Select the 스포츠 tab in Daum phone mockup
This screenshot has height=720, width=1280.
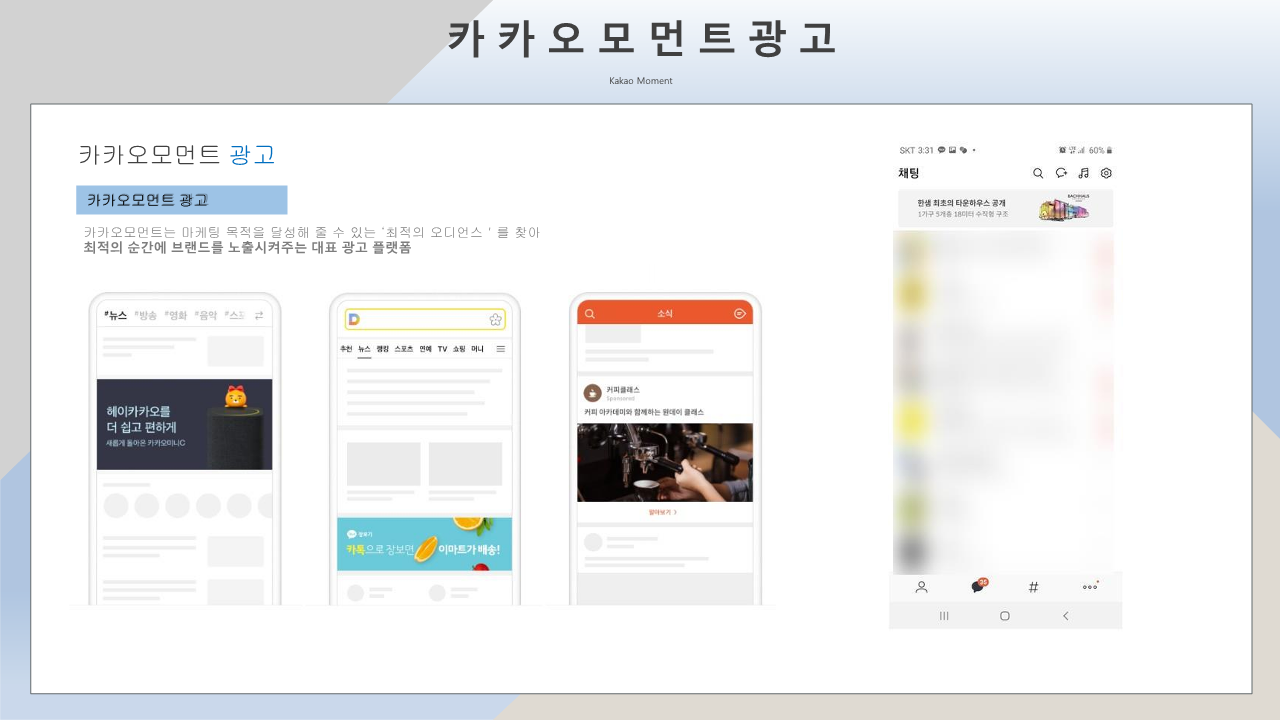404,349
